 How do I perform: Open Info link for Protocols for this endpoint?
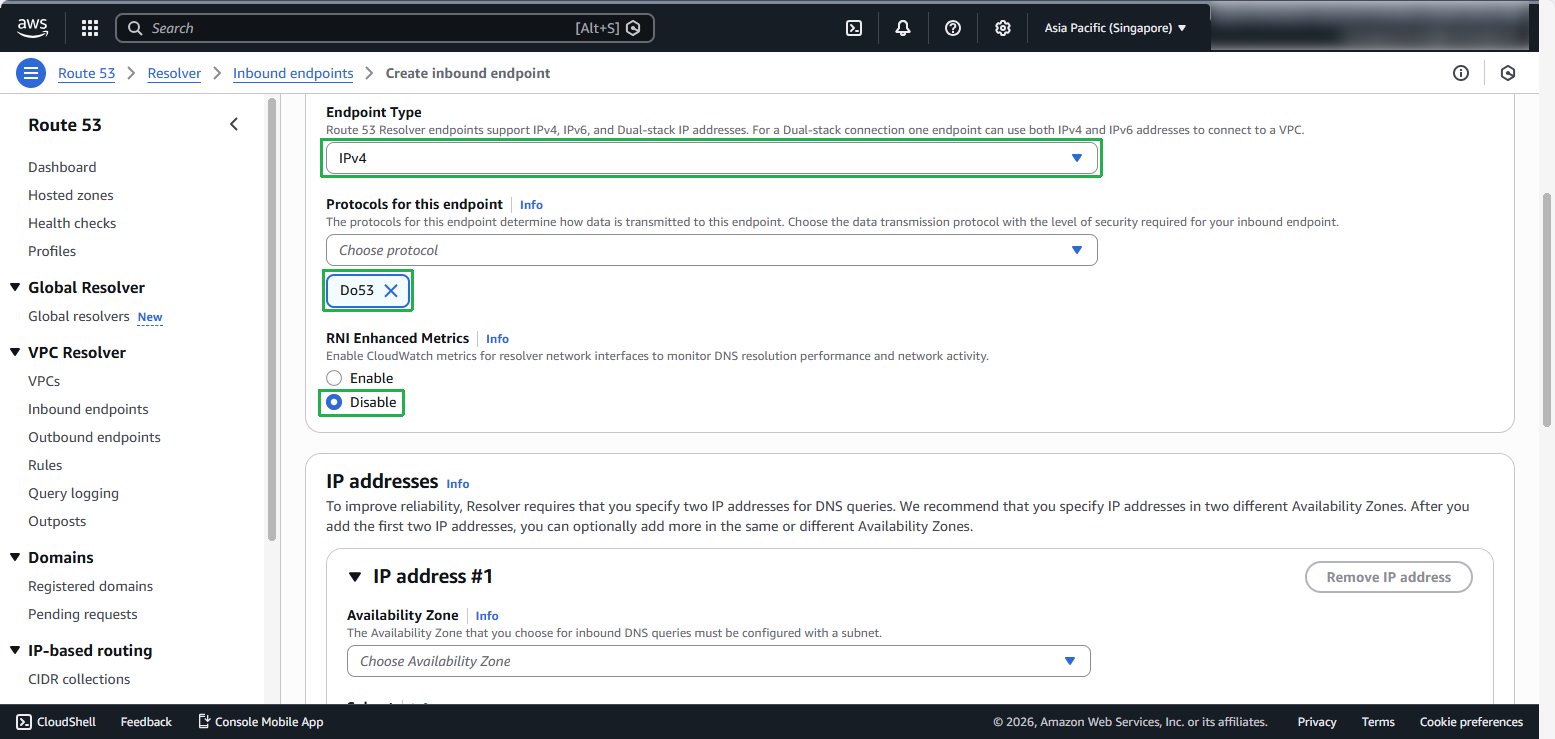coord(531,205)
